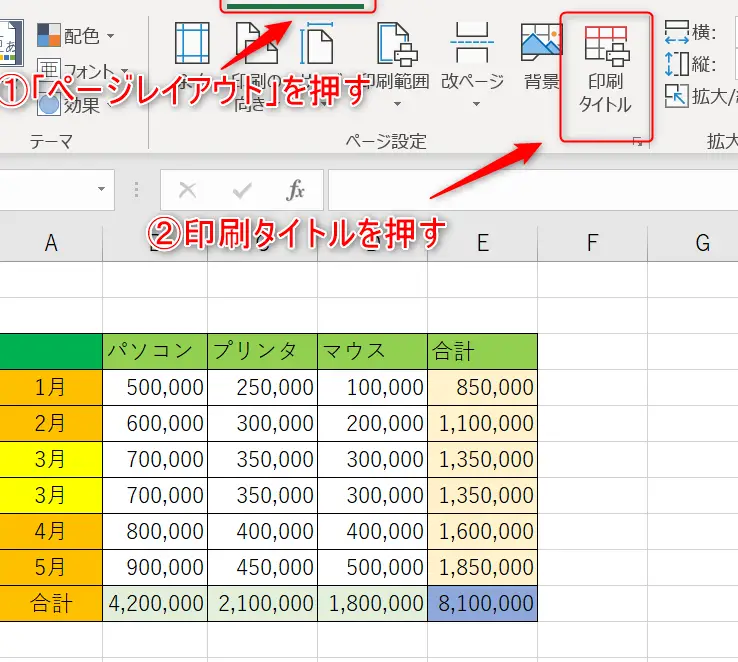Click cell with value 900,000
Viewport: 738px width, 662px height.
coord(155,567)
